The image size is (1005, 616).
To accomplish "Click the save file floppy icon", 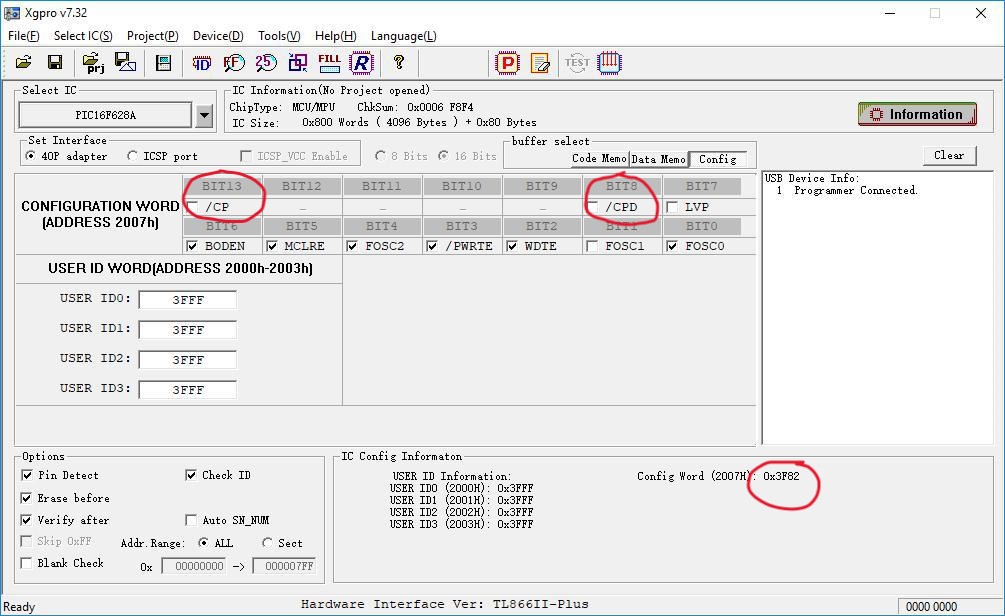I will coord(55,62).
